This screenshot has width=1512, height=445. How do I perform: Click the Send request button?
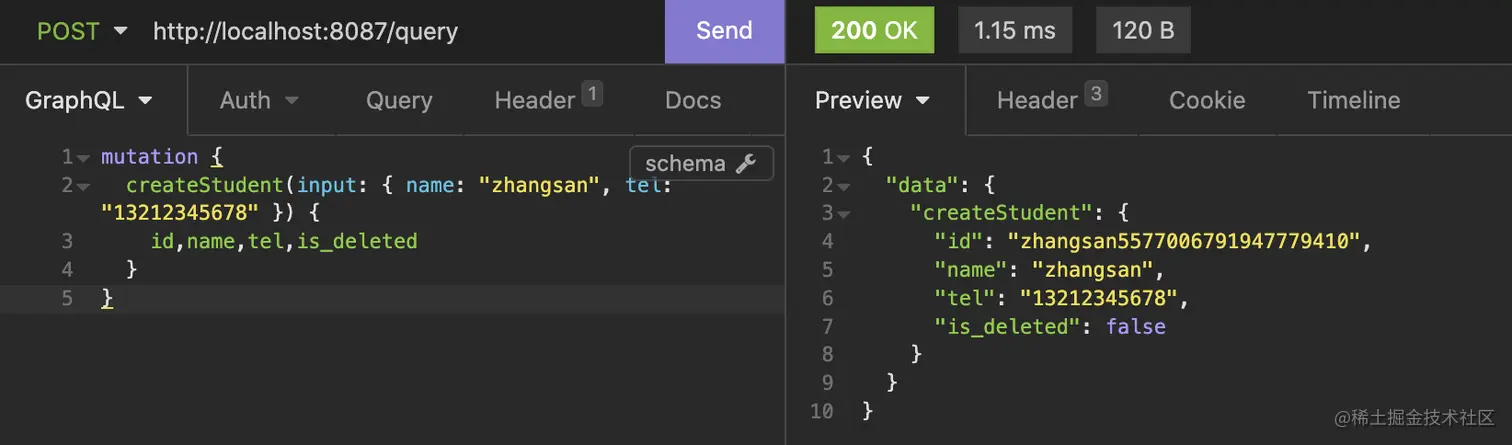click(x=724, y=31)
